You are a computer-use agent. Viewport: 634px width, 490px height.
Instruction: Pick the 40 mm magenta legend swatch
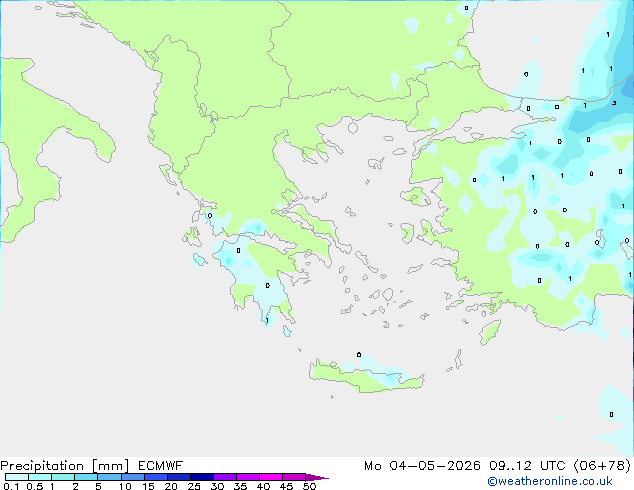coord(271,477)
